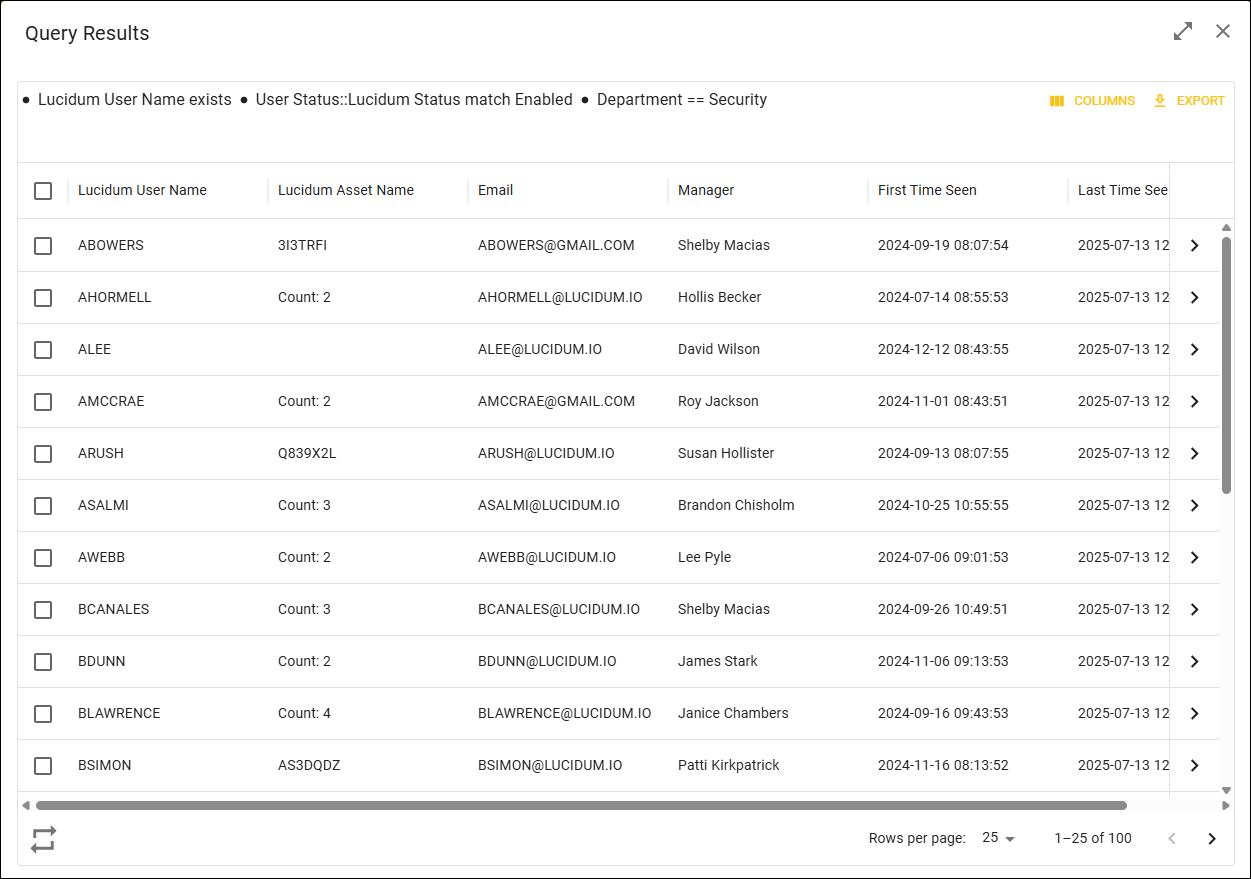The height and width of the screenshot is (879, 1251).
Task: Click the horizontal scrollbar thumb
Action: pyautogui.click(x=581, y=805)
